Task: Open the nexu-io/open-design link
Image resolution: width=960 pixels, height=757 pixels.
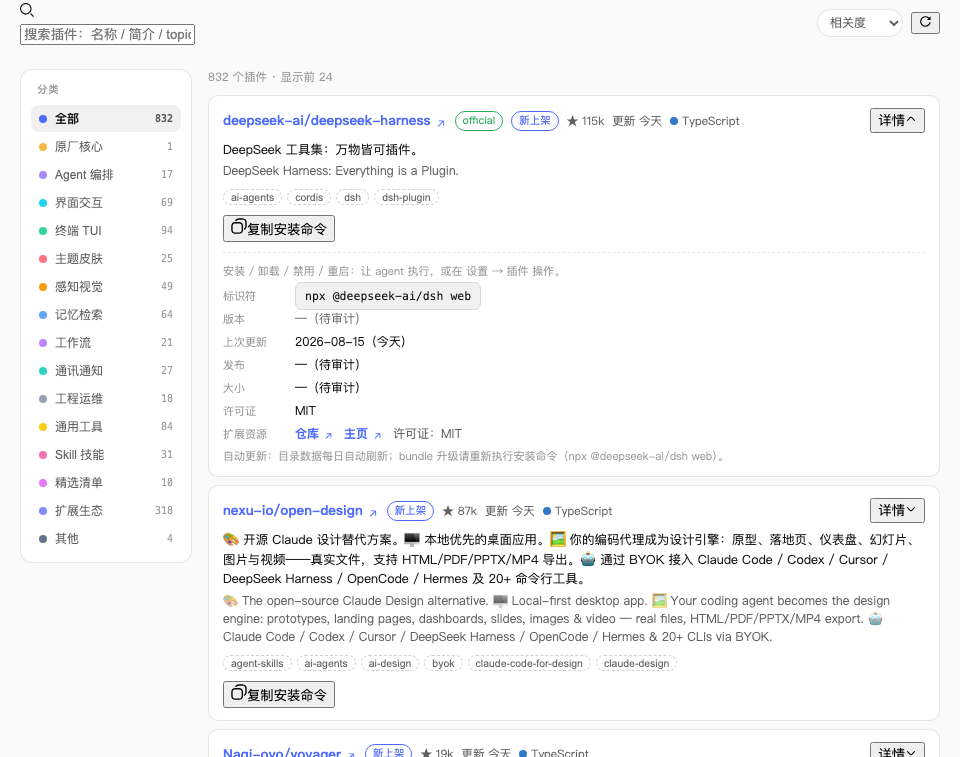Action: pos(293,511)
